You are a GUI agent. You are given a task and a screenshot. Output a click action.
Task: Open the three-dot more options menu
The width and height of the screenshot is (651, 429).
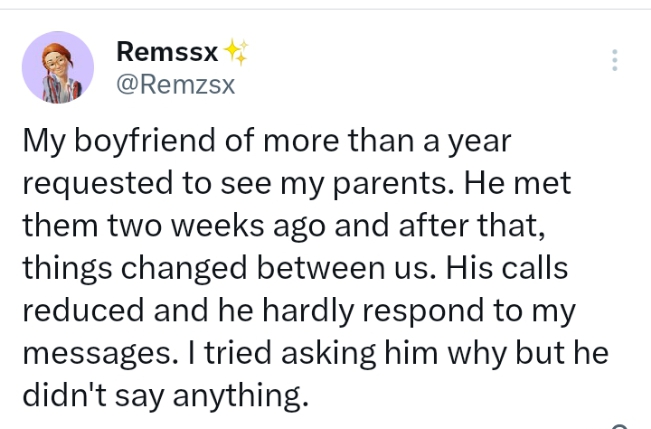(615, 60)
